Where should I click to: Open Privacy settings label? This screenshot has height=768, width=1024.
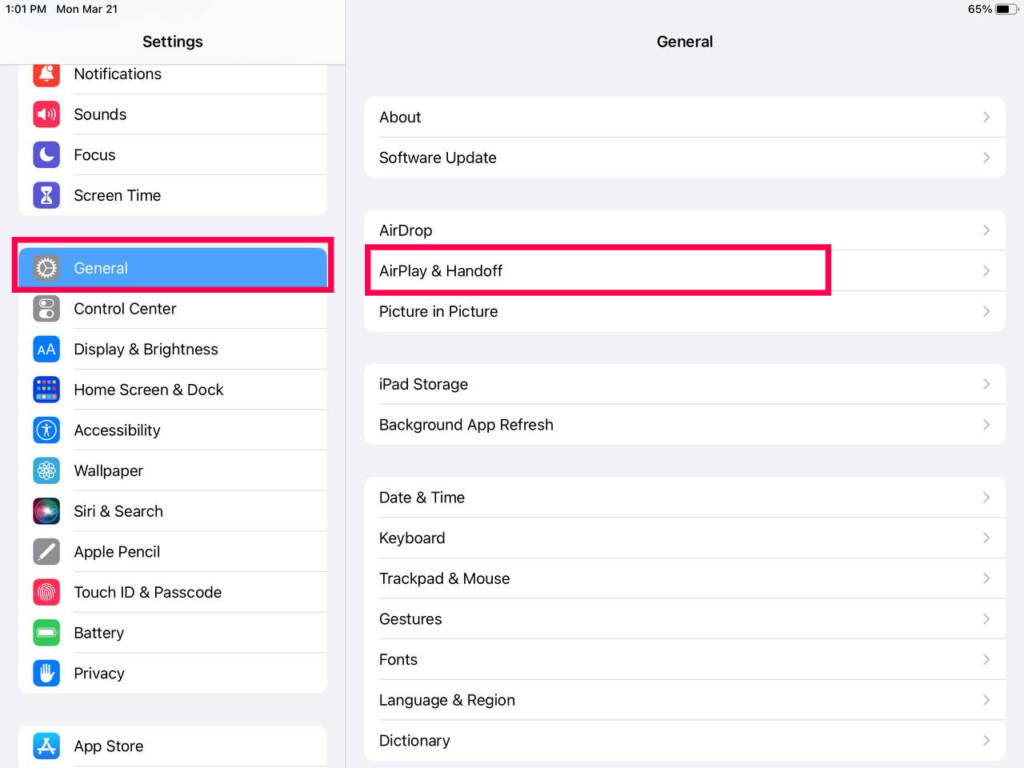(99, 673)
